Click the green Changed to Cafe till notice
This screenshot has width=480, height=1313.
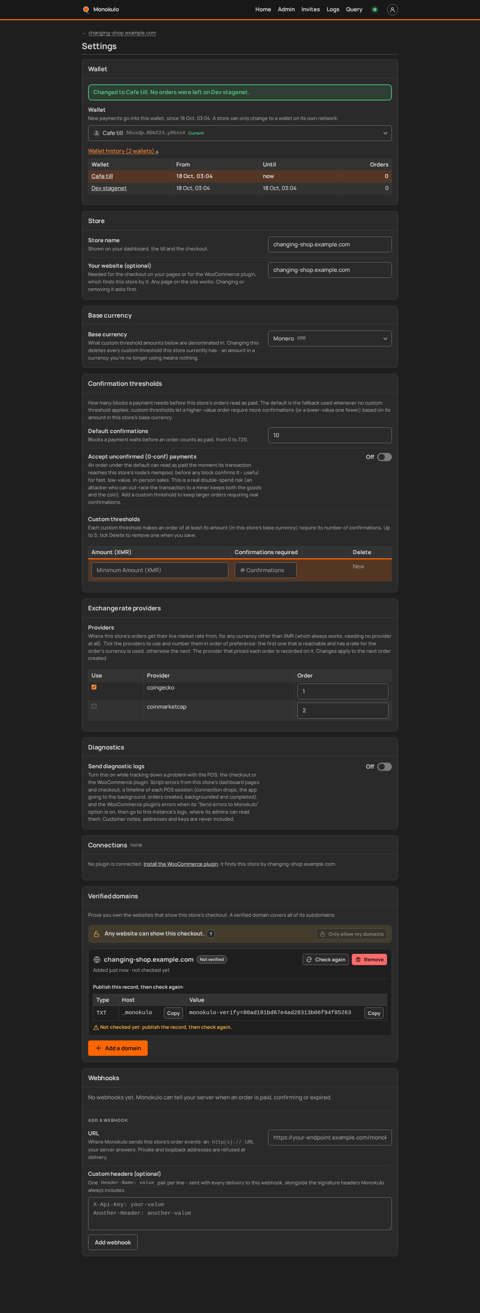(x=240, y=92)
